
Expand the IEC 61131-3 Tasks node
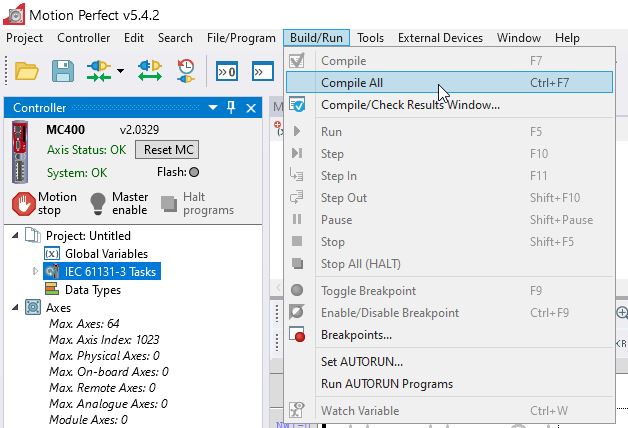(35, 271)
